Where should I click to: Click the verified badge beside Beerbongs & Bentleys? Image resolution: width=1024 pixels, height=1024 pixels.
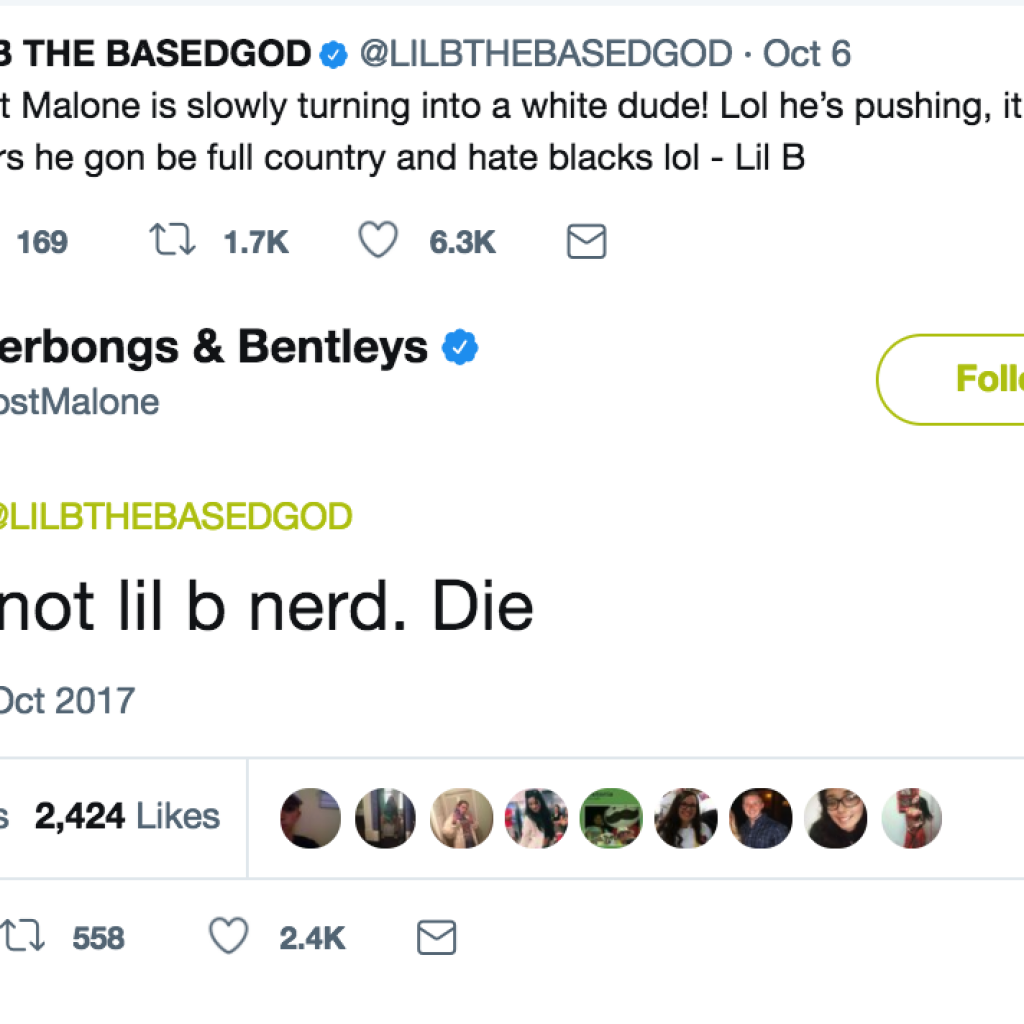tap(460, 347)
